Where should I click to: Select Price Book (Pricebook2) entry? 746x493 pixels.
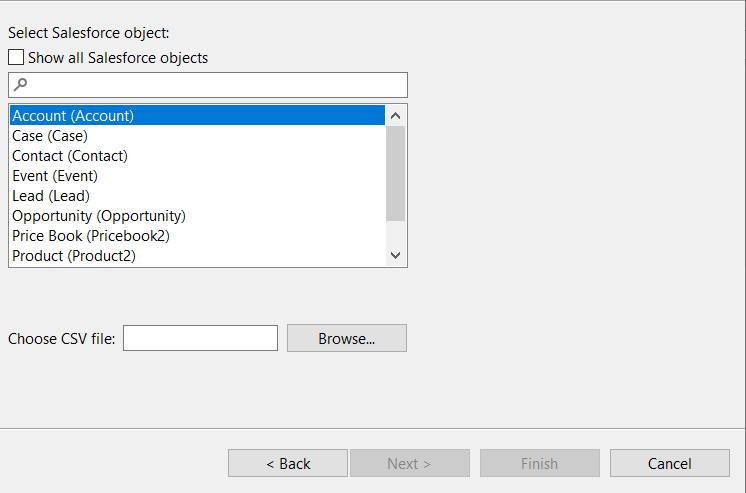click(92, 236)
